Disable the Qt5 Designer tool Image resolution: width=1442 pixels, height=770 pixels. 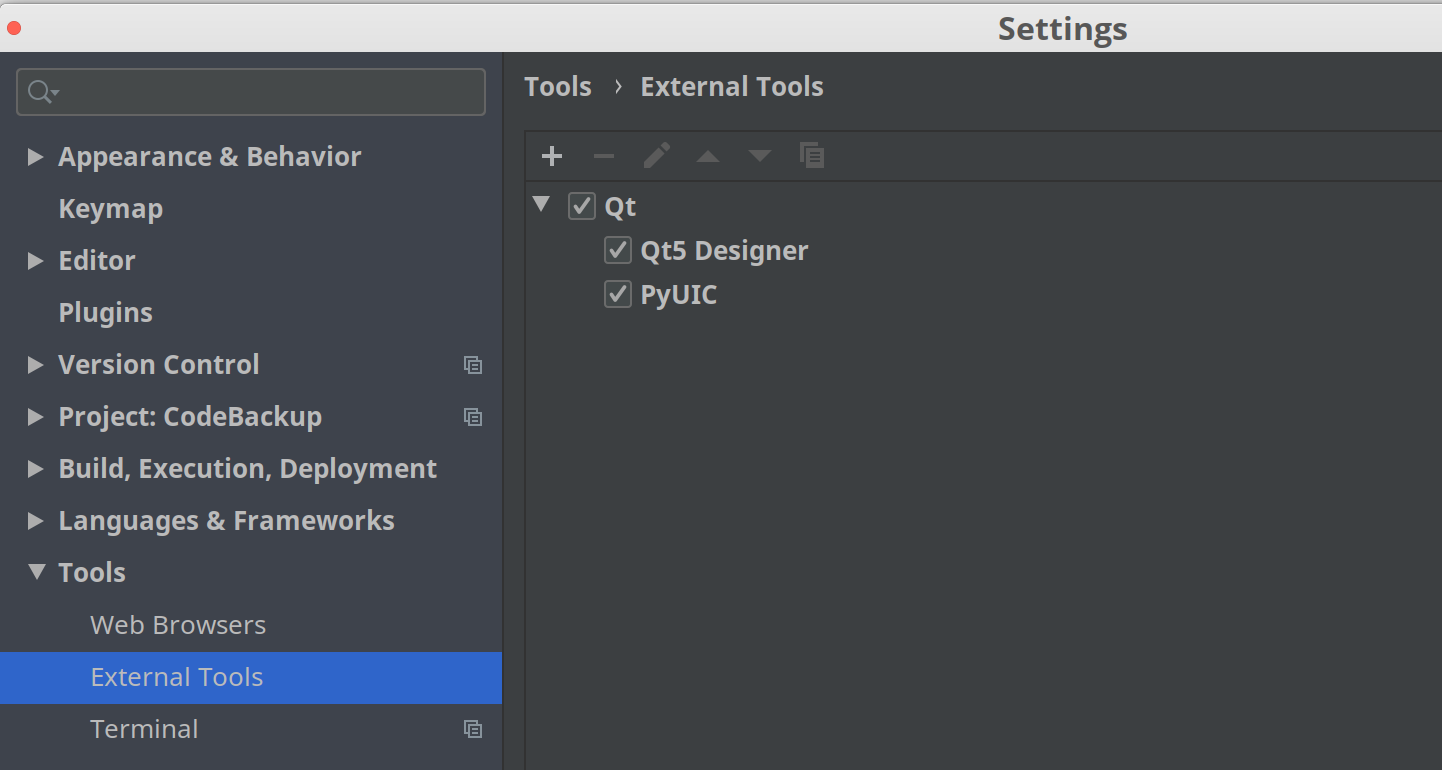coord(618,250)
